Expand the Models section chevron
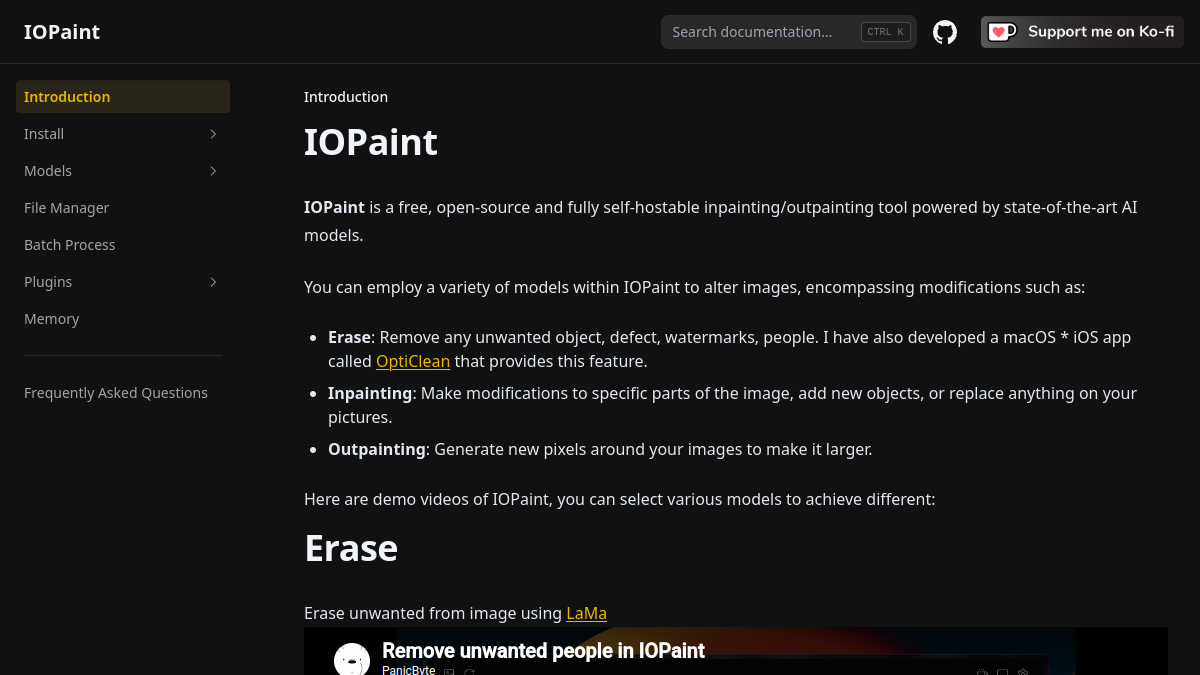This screenshot has height=675, width=1200. click(213, 171)
